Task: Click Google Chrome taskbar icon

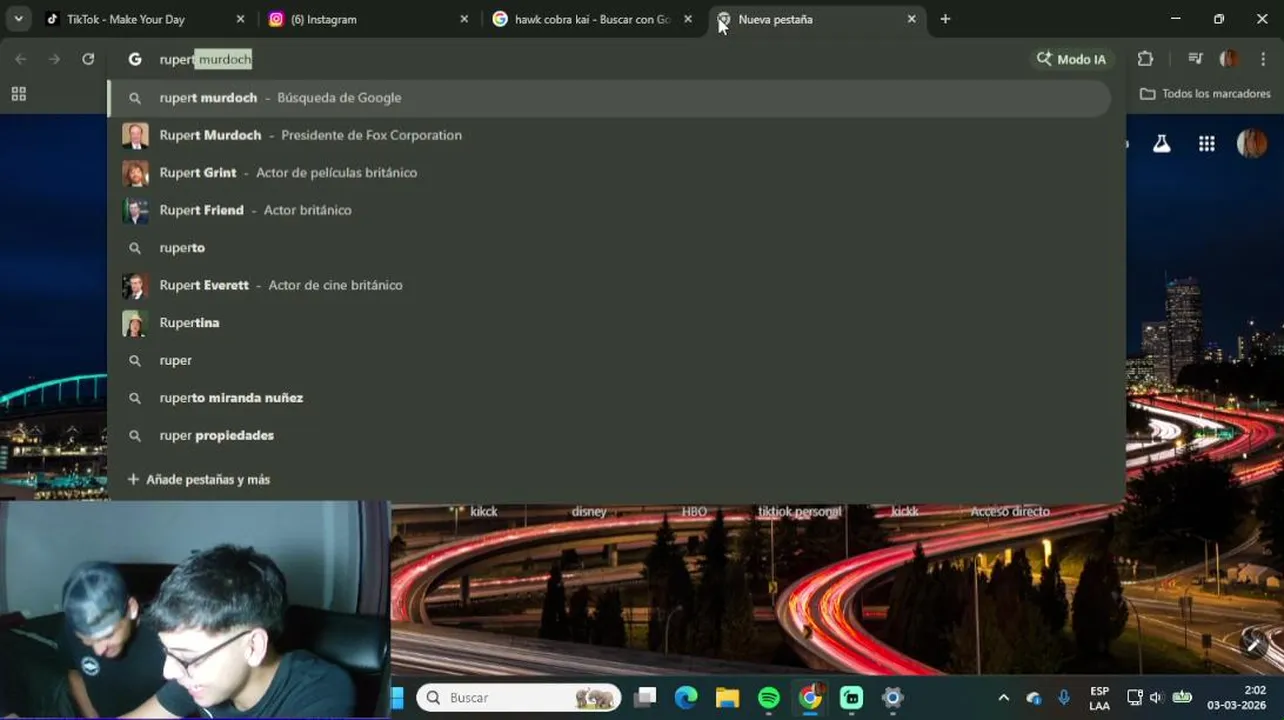Action: coord(810,697)
